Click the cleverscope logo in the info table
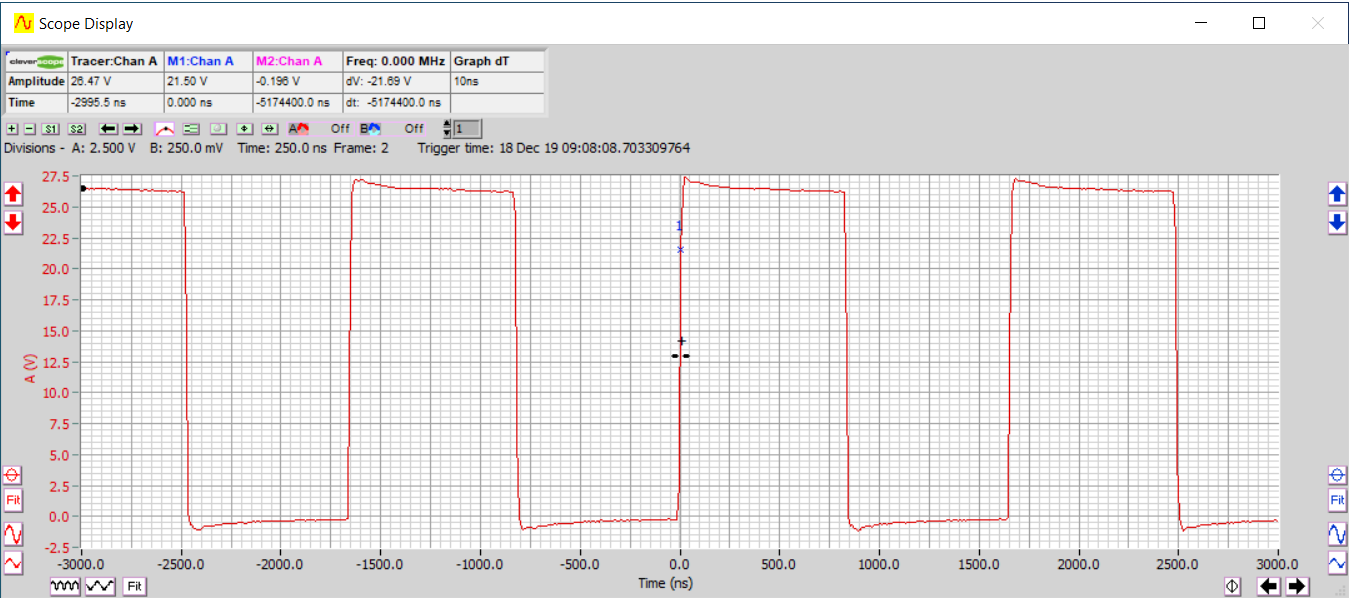The image size is (1349, 599). 36,61
